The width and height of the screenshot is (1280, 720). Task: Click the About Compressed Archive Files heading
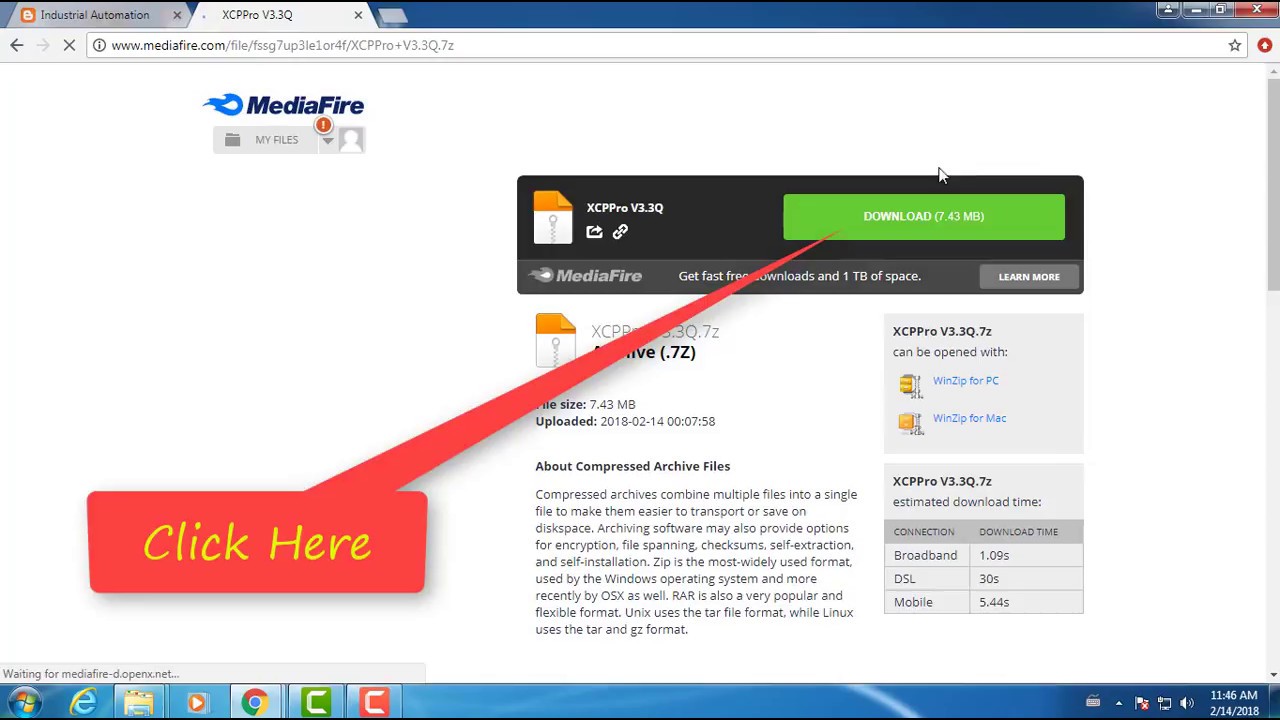coord(633,466)
